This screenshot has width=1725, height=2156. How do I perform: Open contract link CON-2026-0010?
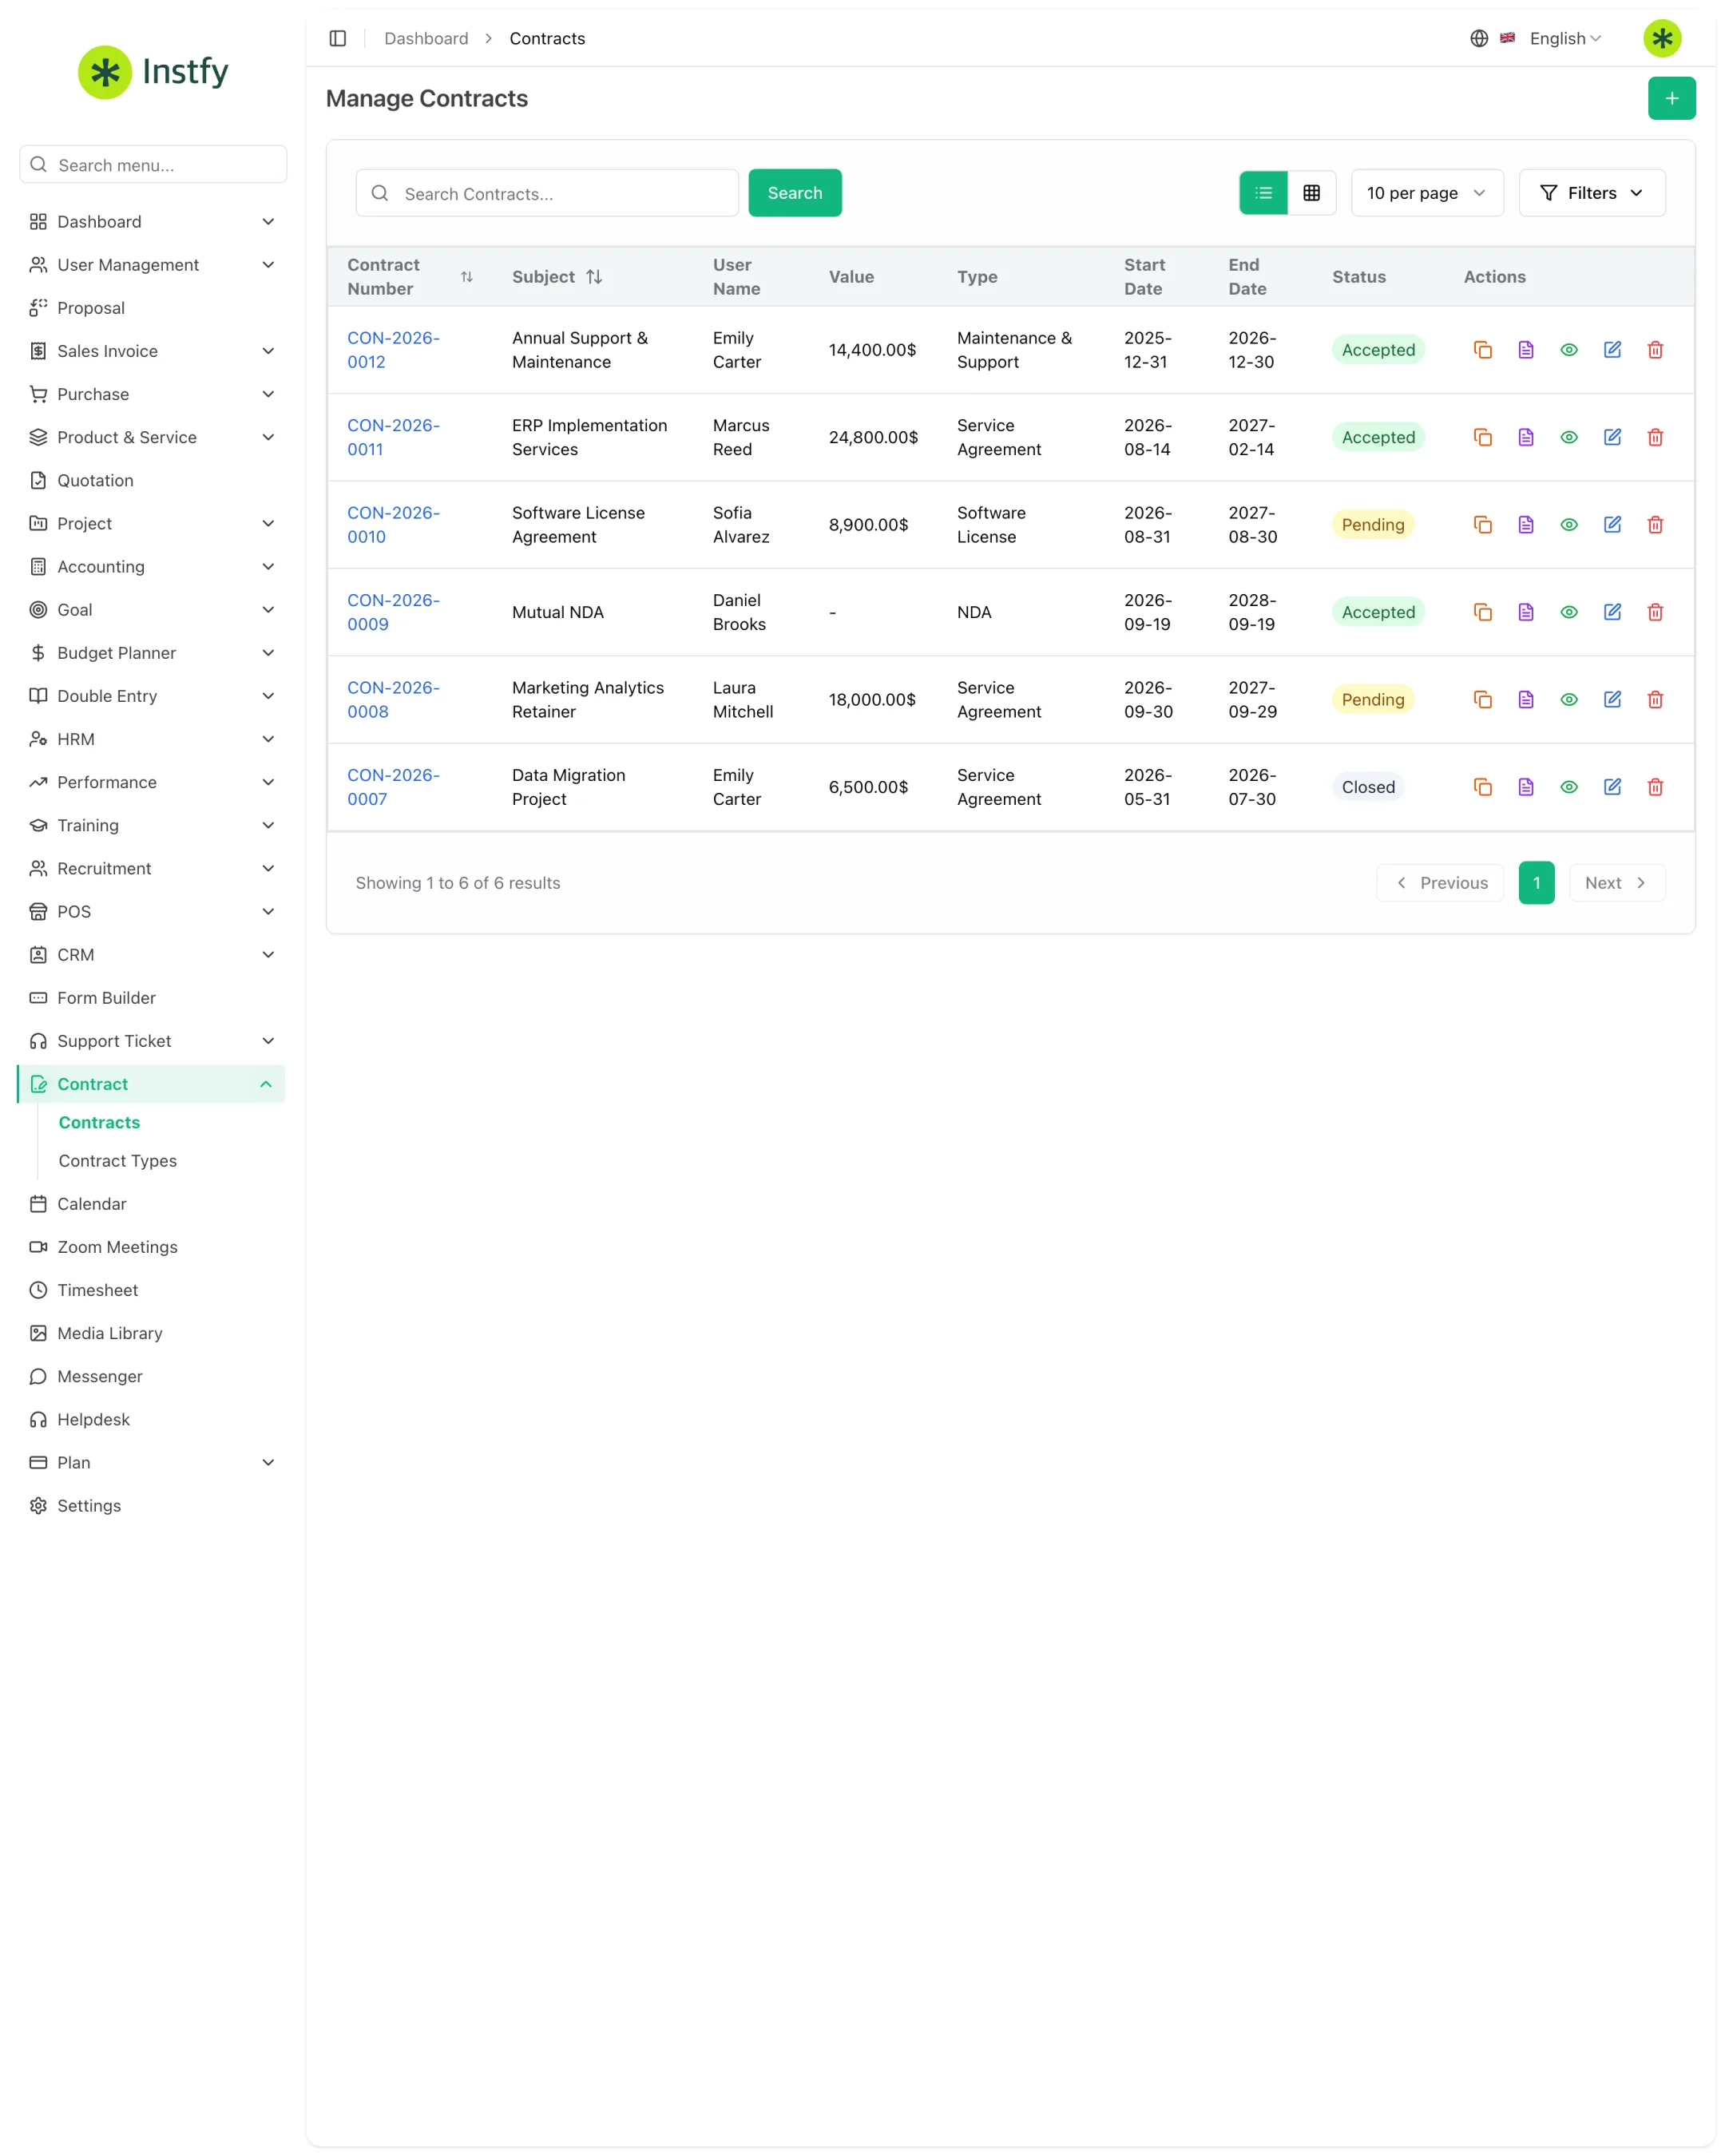point(393,524)
